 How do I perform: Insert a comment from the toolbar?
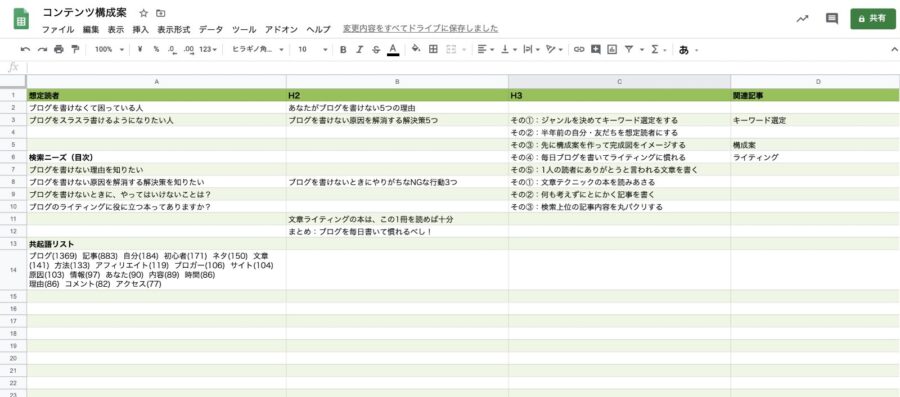pyautogui.click(x=596, y=50)
